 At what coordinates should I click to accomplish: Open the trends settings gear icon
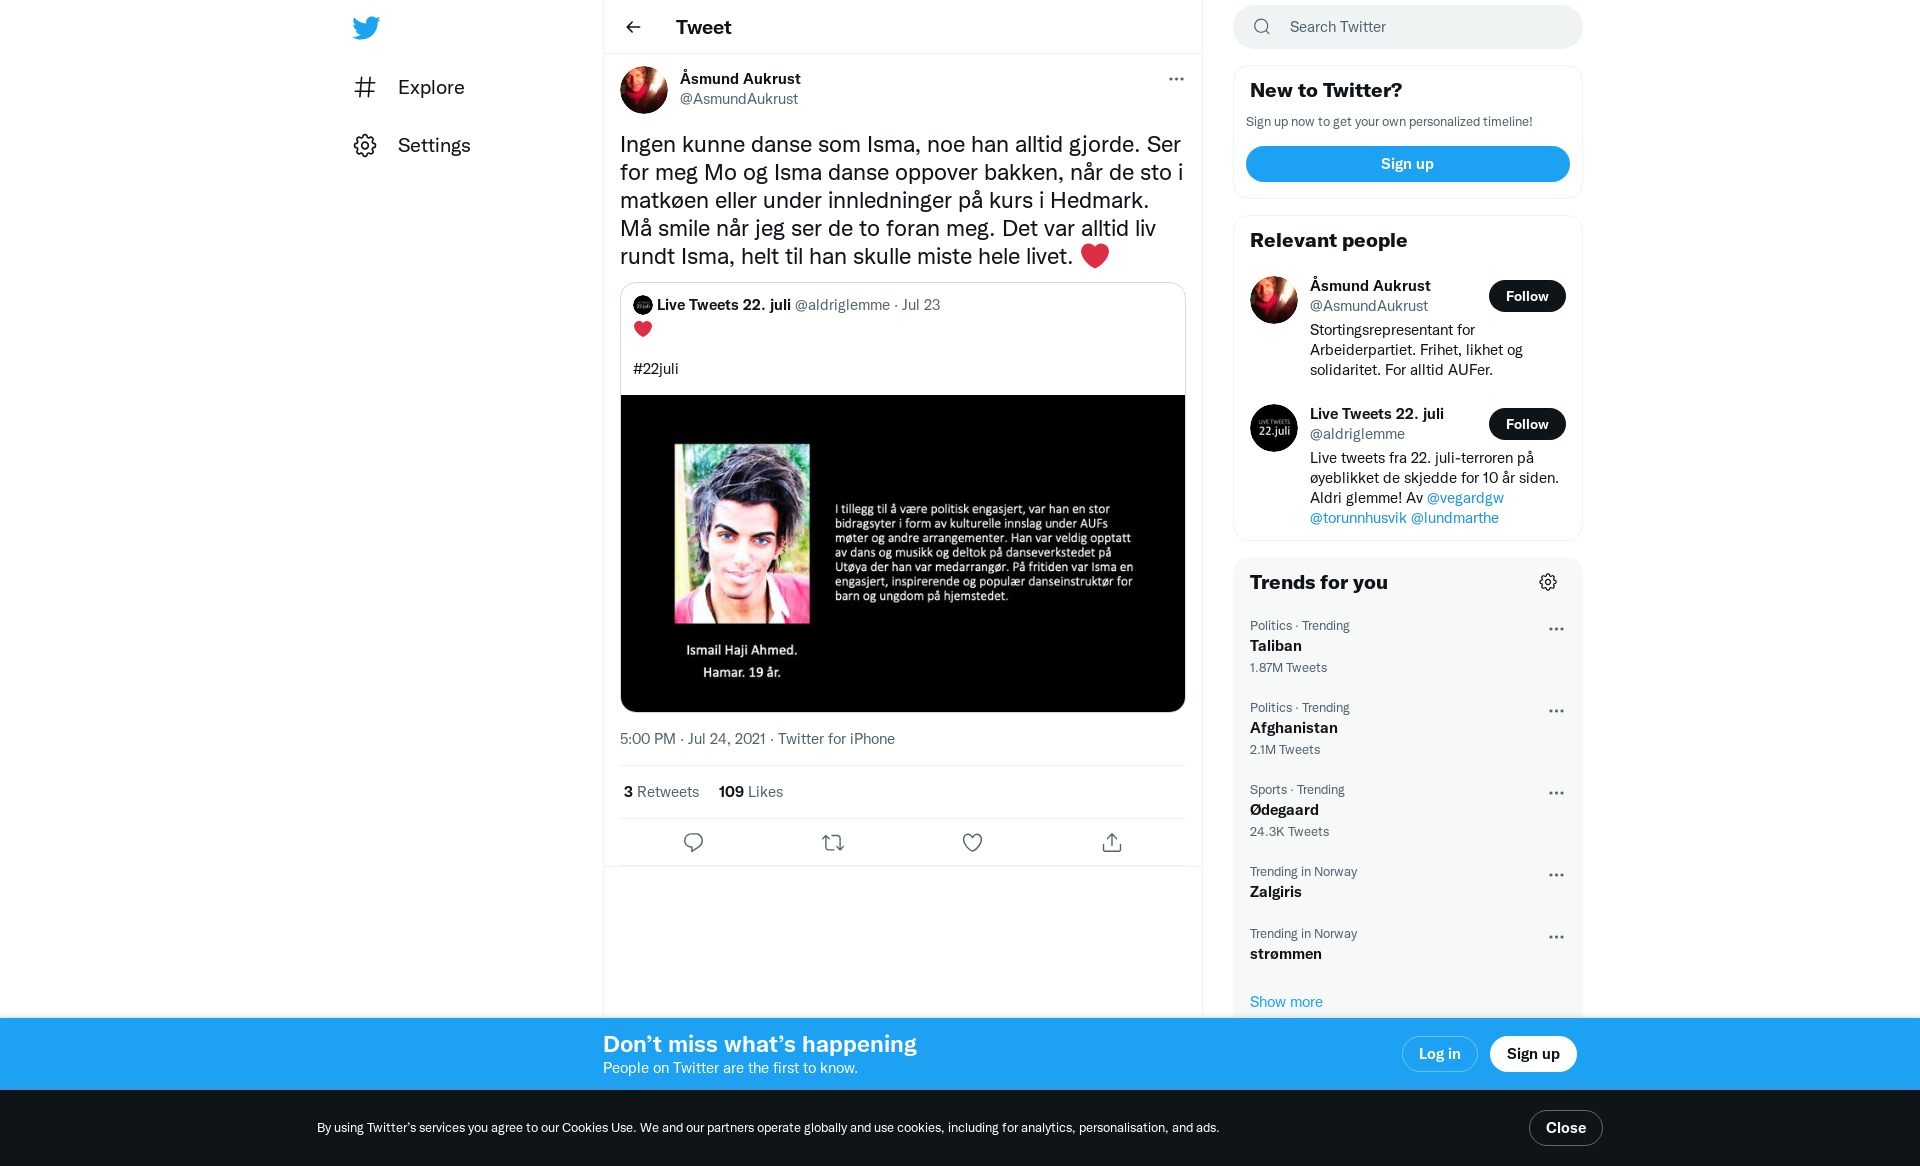(1548, 582)
